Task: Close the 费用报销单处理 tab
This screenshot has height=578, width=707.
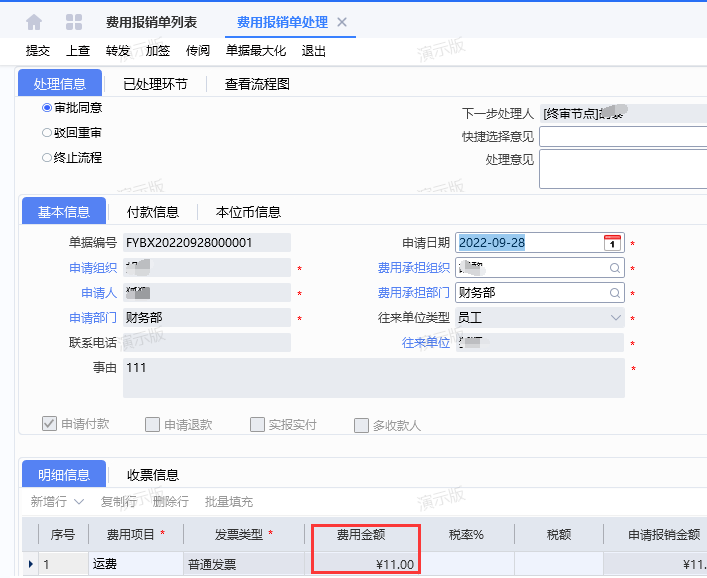Action: pos(342,22)
